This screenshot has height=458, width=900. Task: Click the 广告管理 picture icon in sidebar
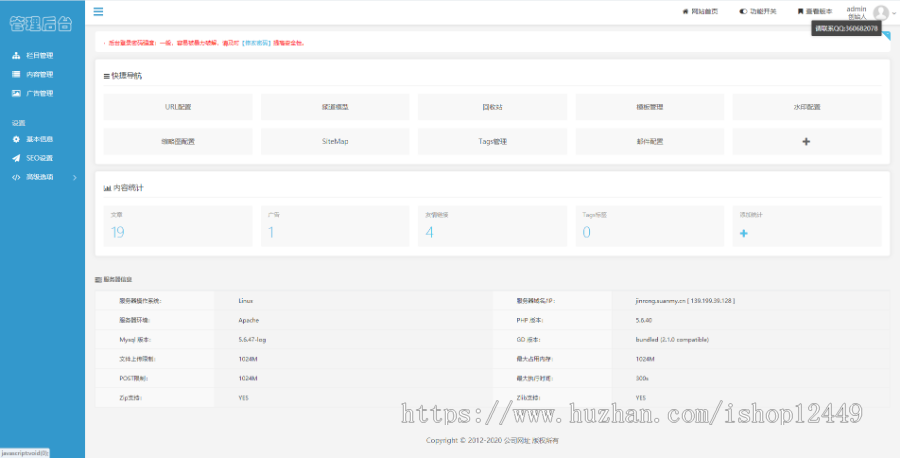tap(16, 93)
